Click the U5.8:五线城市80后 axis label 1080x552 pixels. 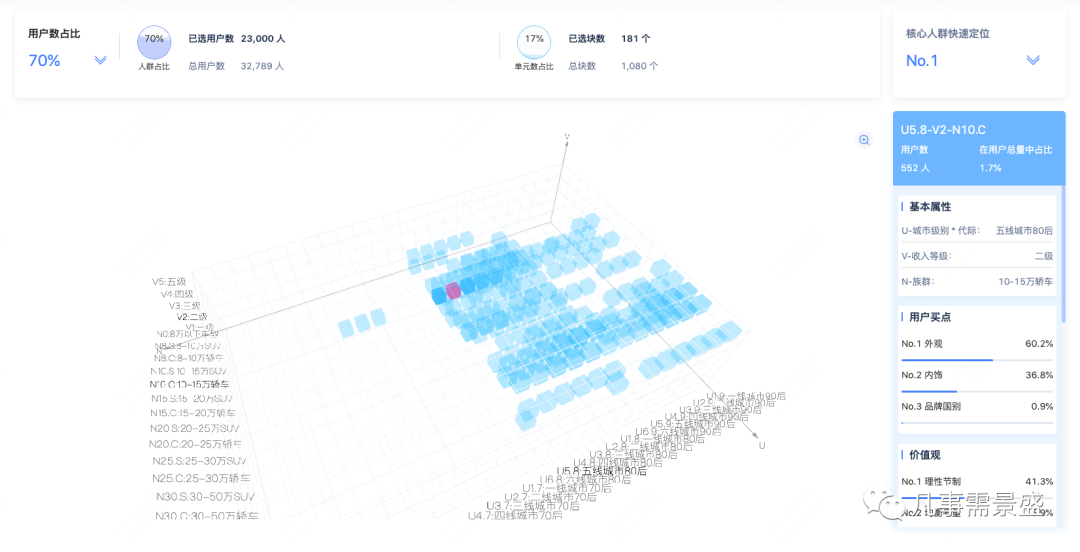coord(602,471)
